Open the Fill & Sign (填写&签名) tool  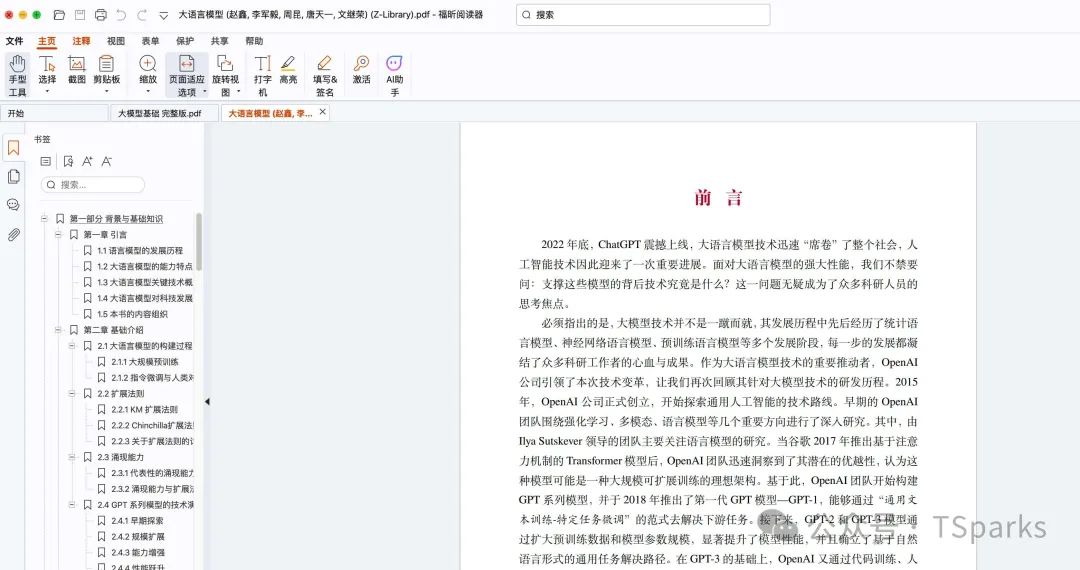pyautogui.click(x=325, y=75)
